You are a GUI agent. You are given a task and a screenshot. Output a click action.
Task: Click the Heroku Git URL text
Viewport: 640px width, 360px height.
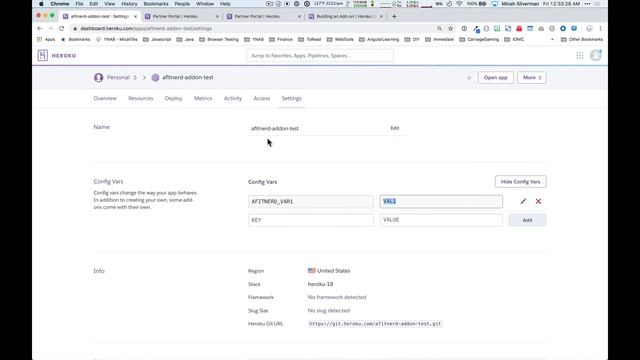[x=375, y=324]
